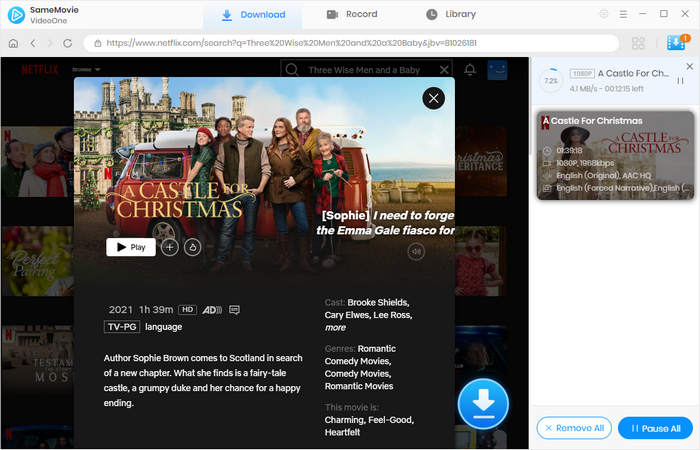The height and width of the screenshot is (450, 700).
Task: Select the A Castle For Christmas queue thumbnail
Action: pyautogui.click(x=615, y=155)
